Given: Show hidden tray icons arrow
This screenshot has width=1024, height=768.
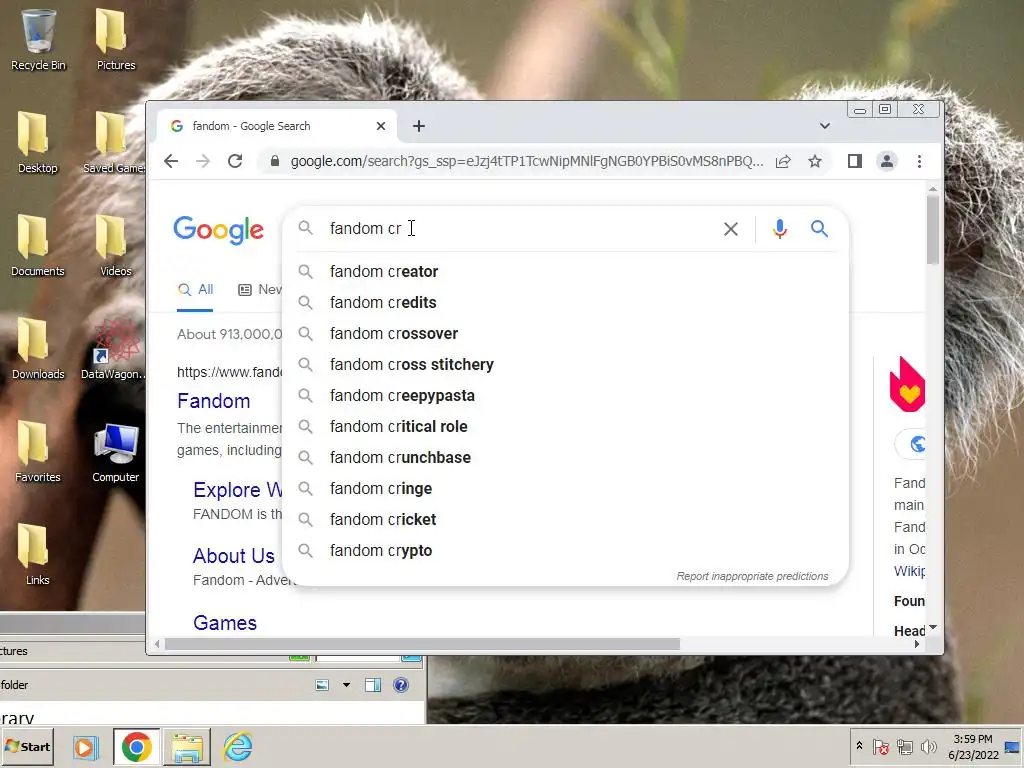Looking at the screenshot, I should coord(859,746).
